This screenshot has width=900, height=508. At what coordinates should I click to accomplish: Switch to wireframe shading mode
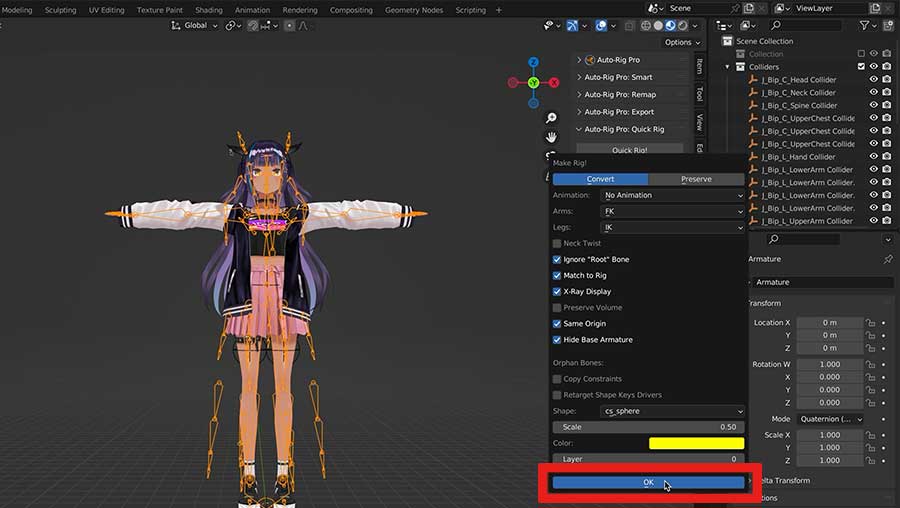[646, 26]
